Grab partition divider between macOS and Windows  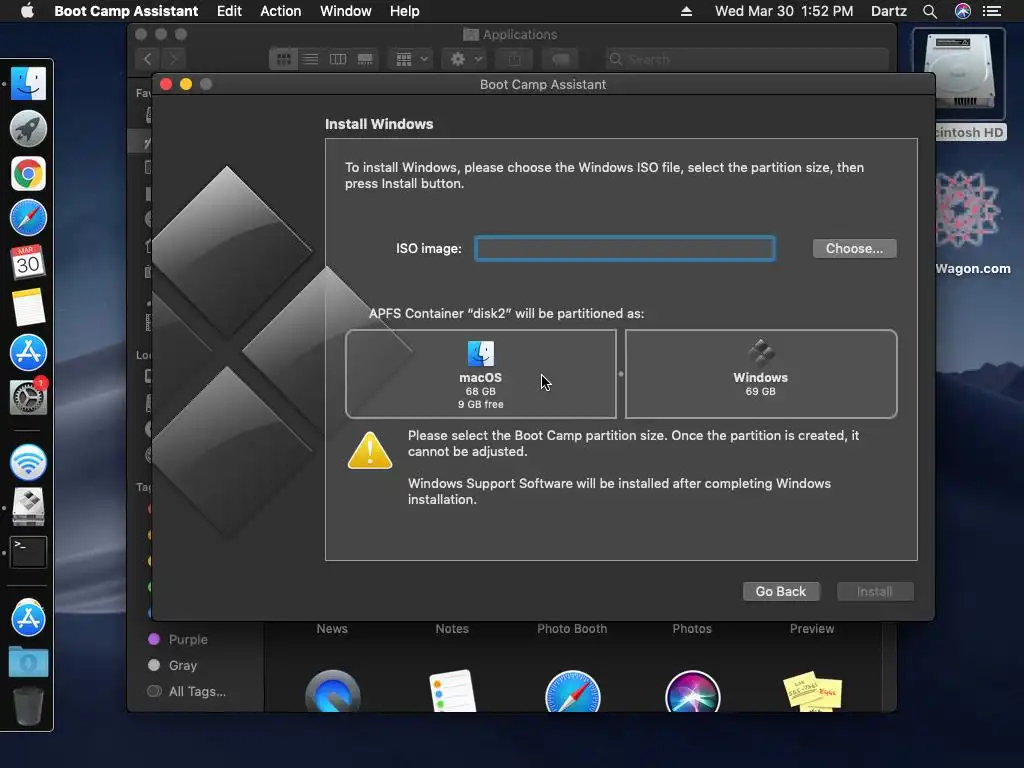(x=620, y=374)
